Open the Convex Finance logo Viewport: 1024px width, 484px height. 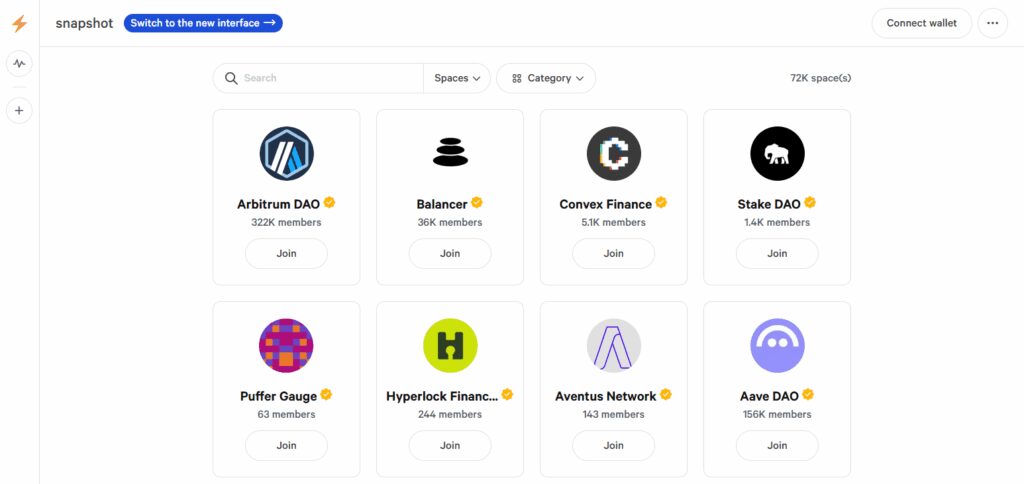point(614,153)
